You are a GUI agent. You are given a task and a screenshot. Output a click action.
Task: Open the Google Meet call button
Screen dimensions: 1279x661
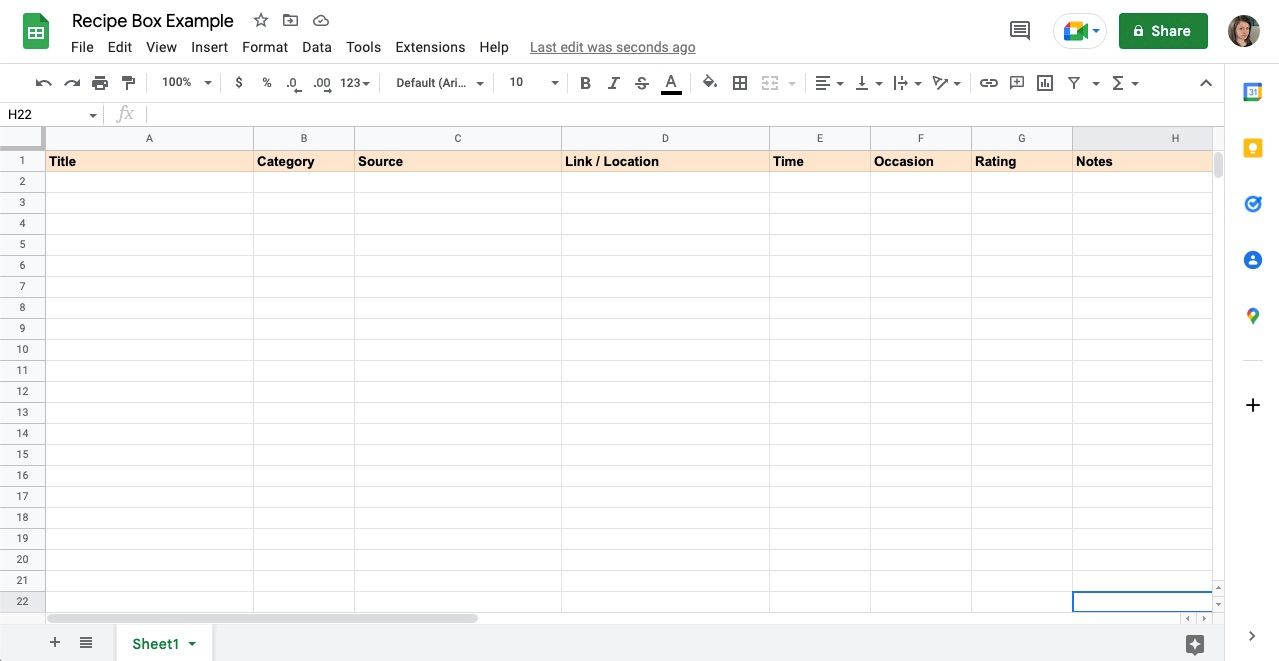(x=1080, y=31)
